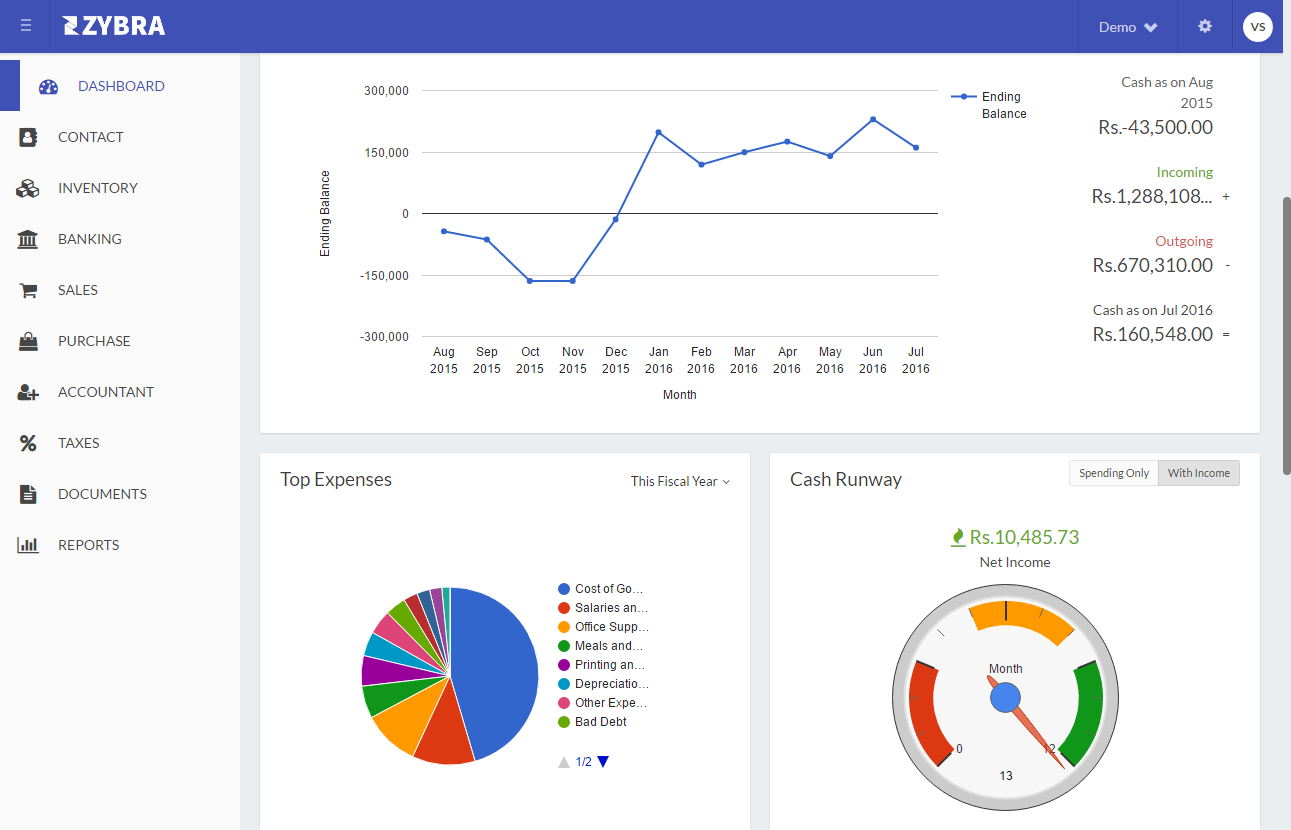
Task: Click the legend previous page up arrow
Action: tap(564, 762)
